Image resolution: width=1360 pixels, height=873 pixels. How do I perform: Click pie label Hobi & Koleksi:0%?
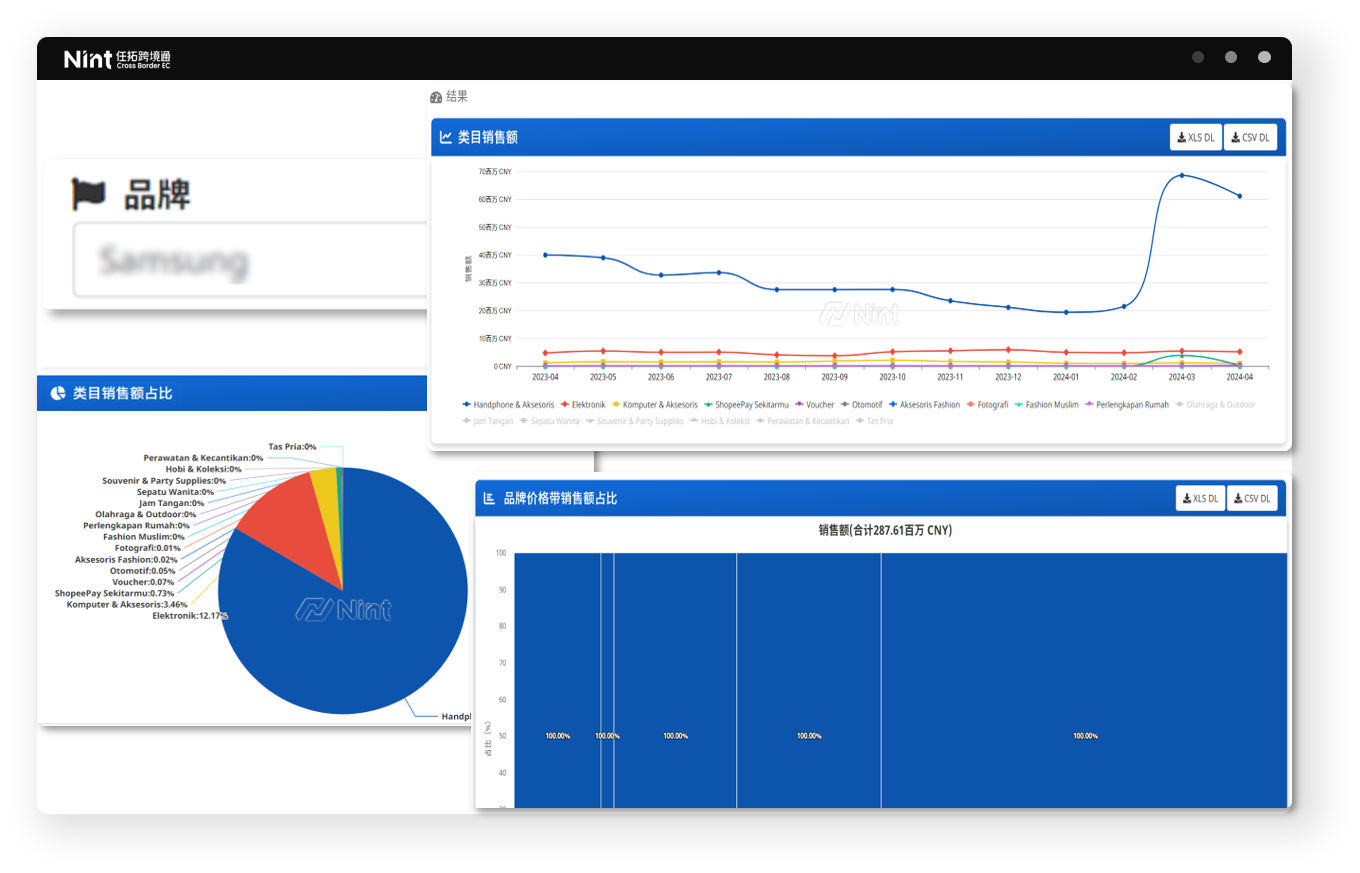click(x=203, y=468)
